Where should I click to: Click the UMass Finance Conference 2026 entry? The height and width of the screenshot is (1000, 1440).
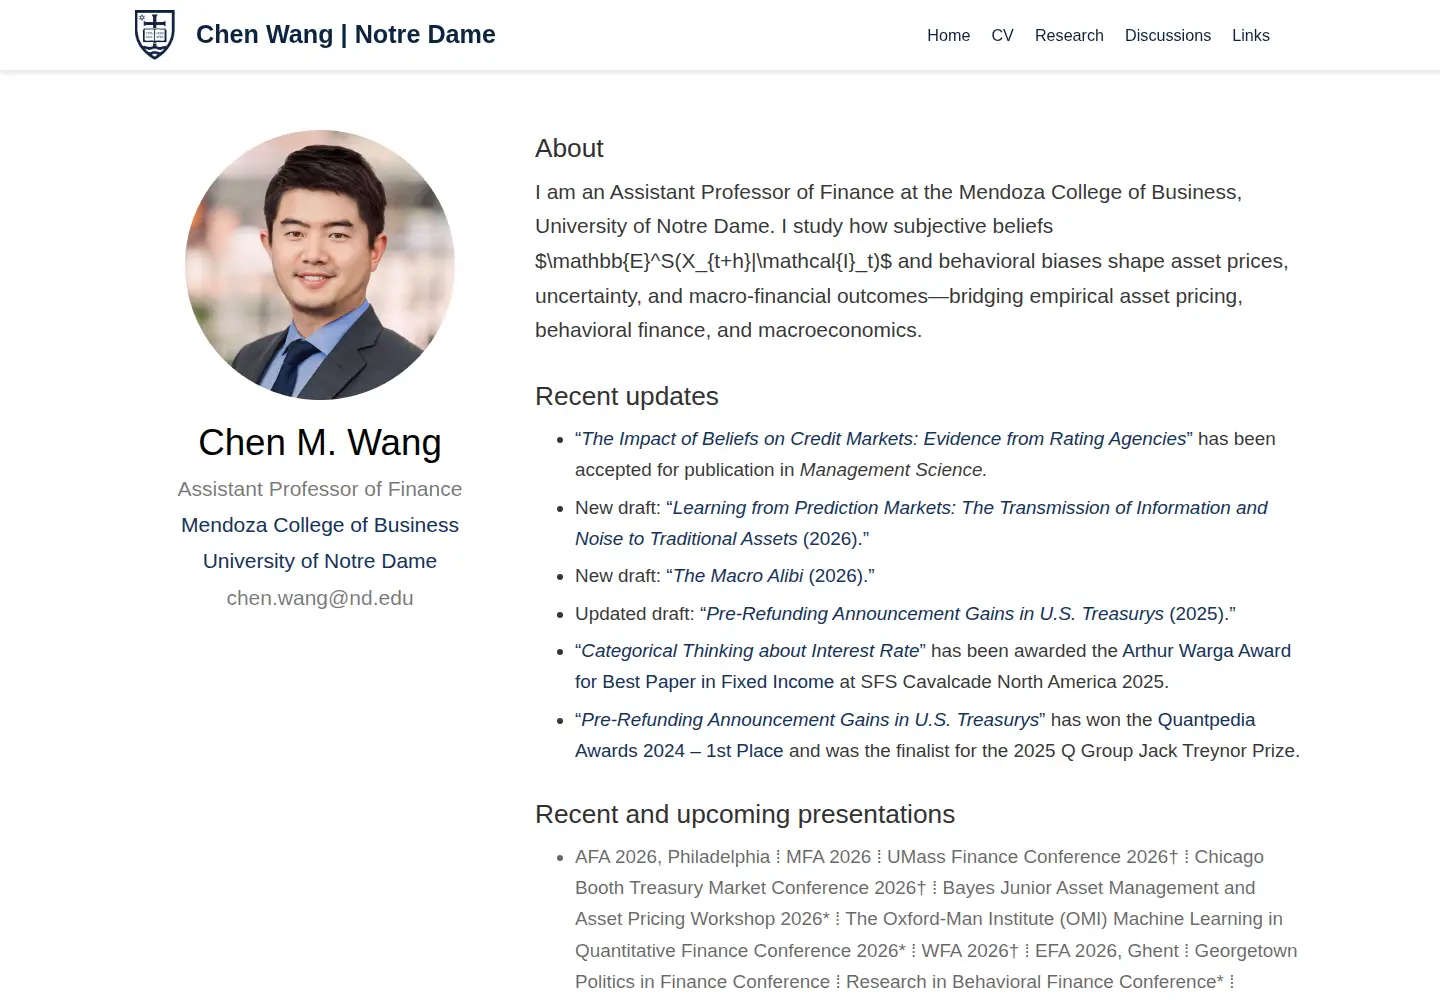click(x=1032, y=857)
